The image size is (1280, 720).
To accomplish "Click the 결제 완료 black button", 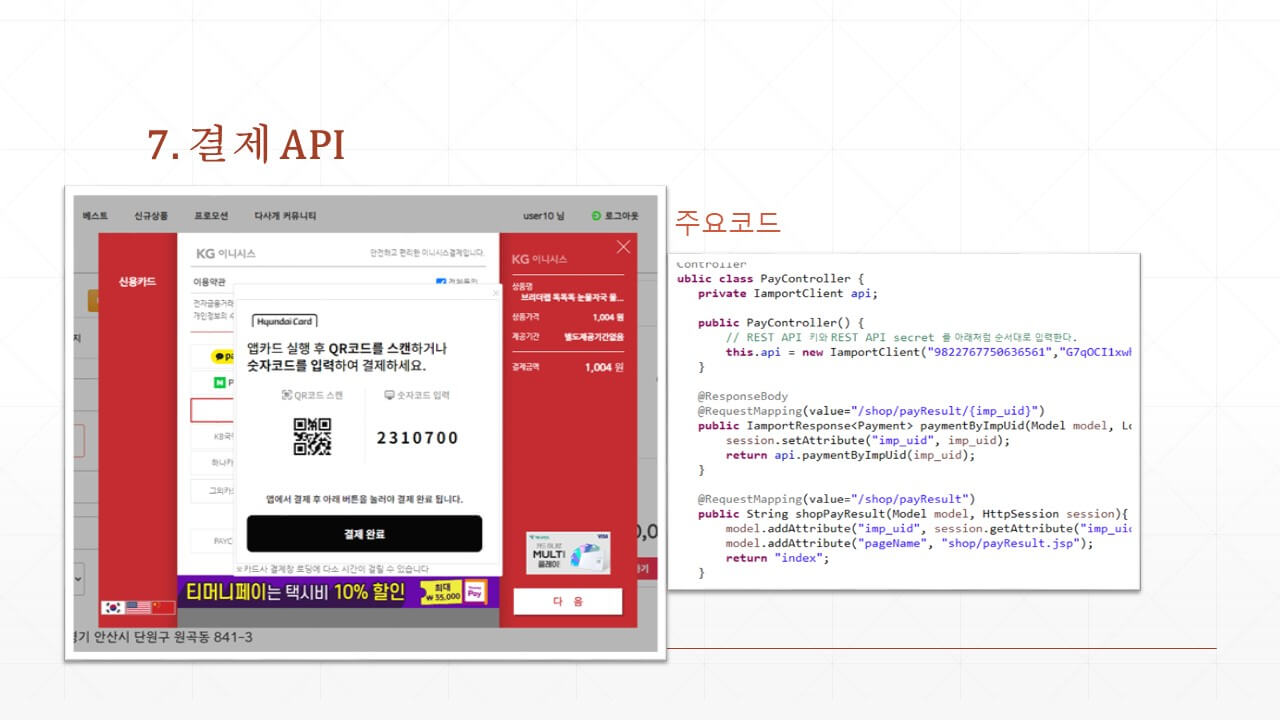I will tap(364, 534).
